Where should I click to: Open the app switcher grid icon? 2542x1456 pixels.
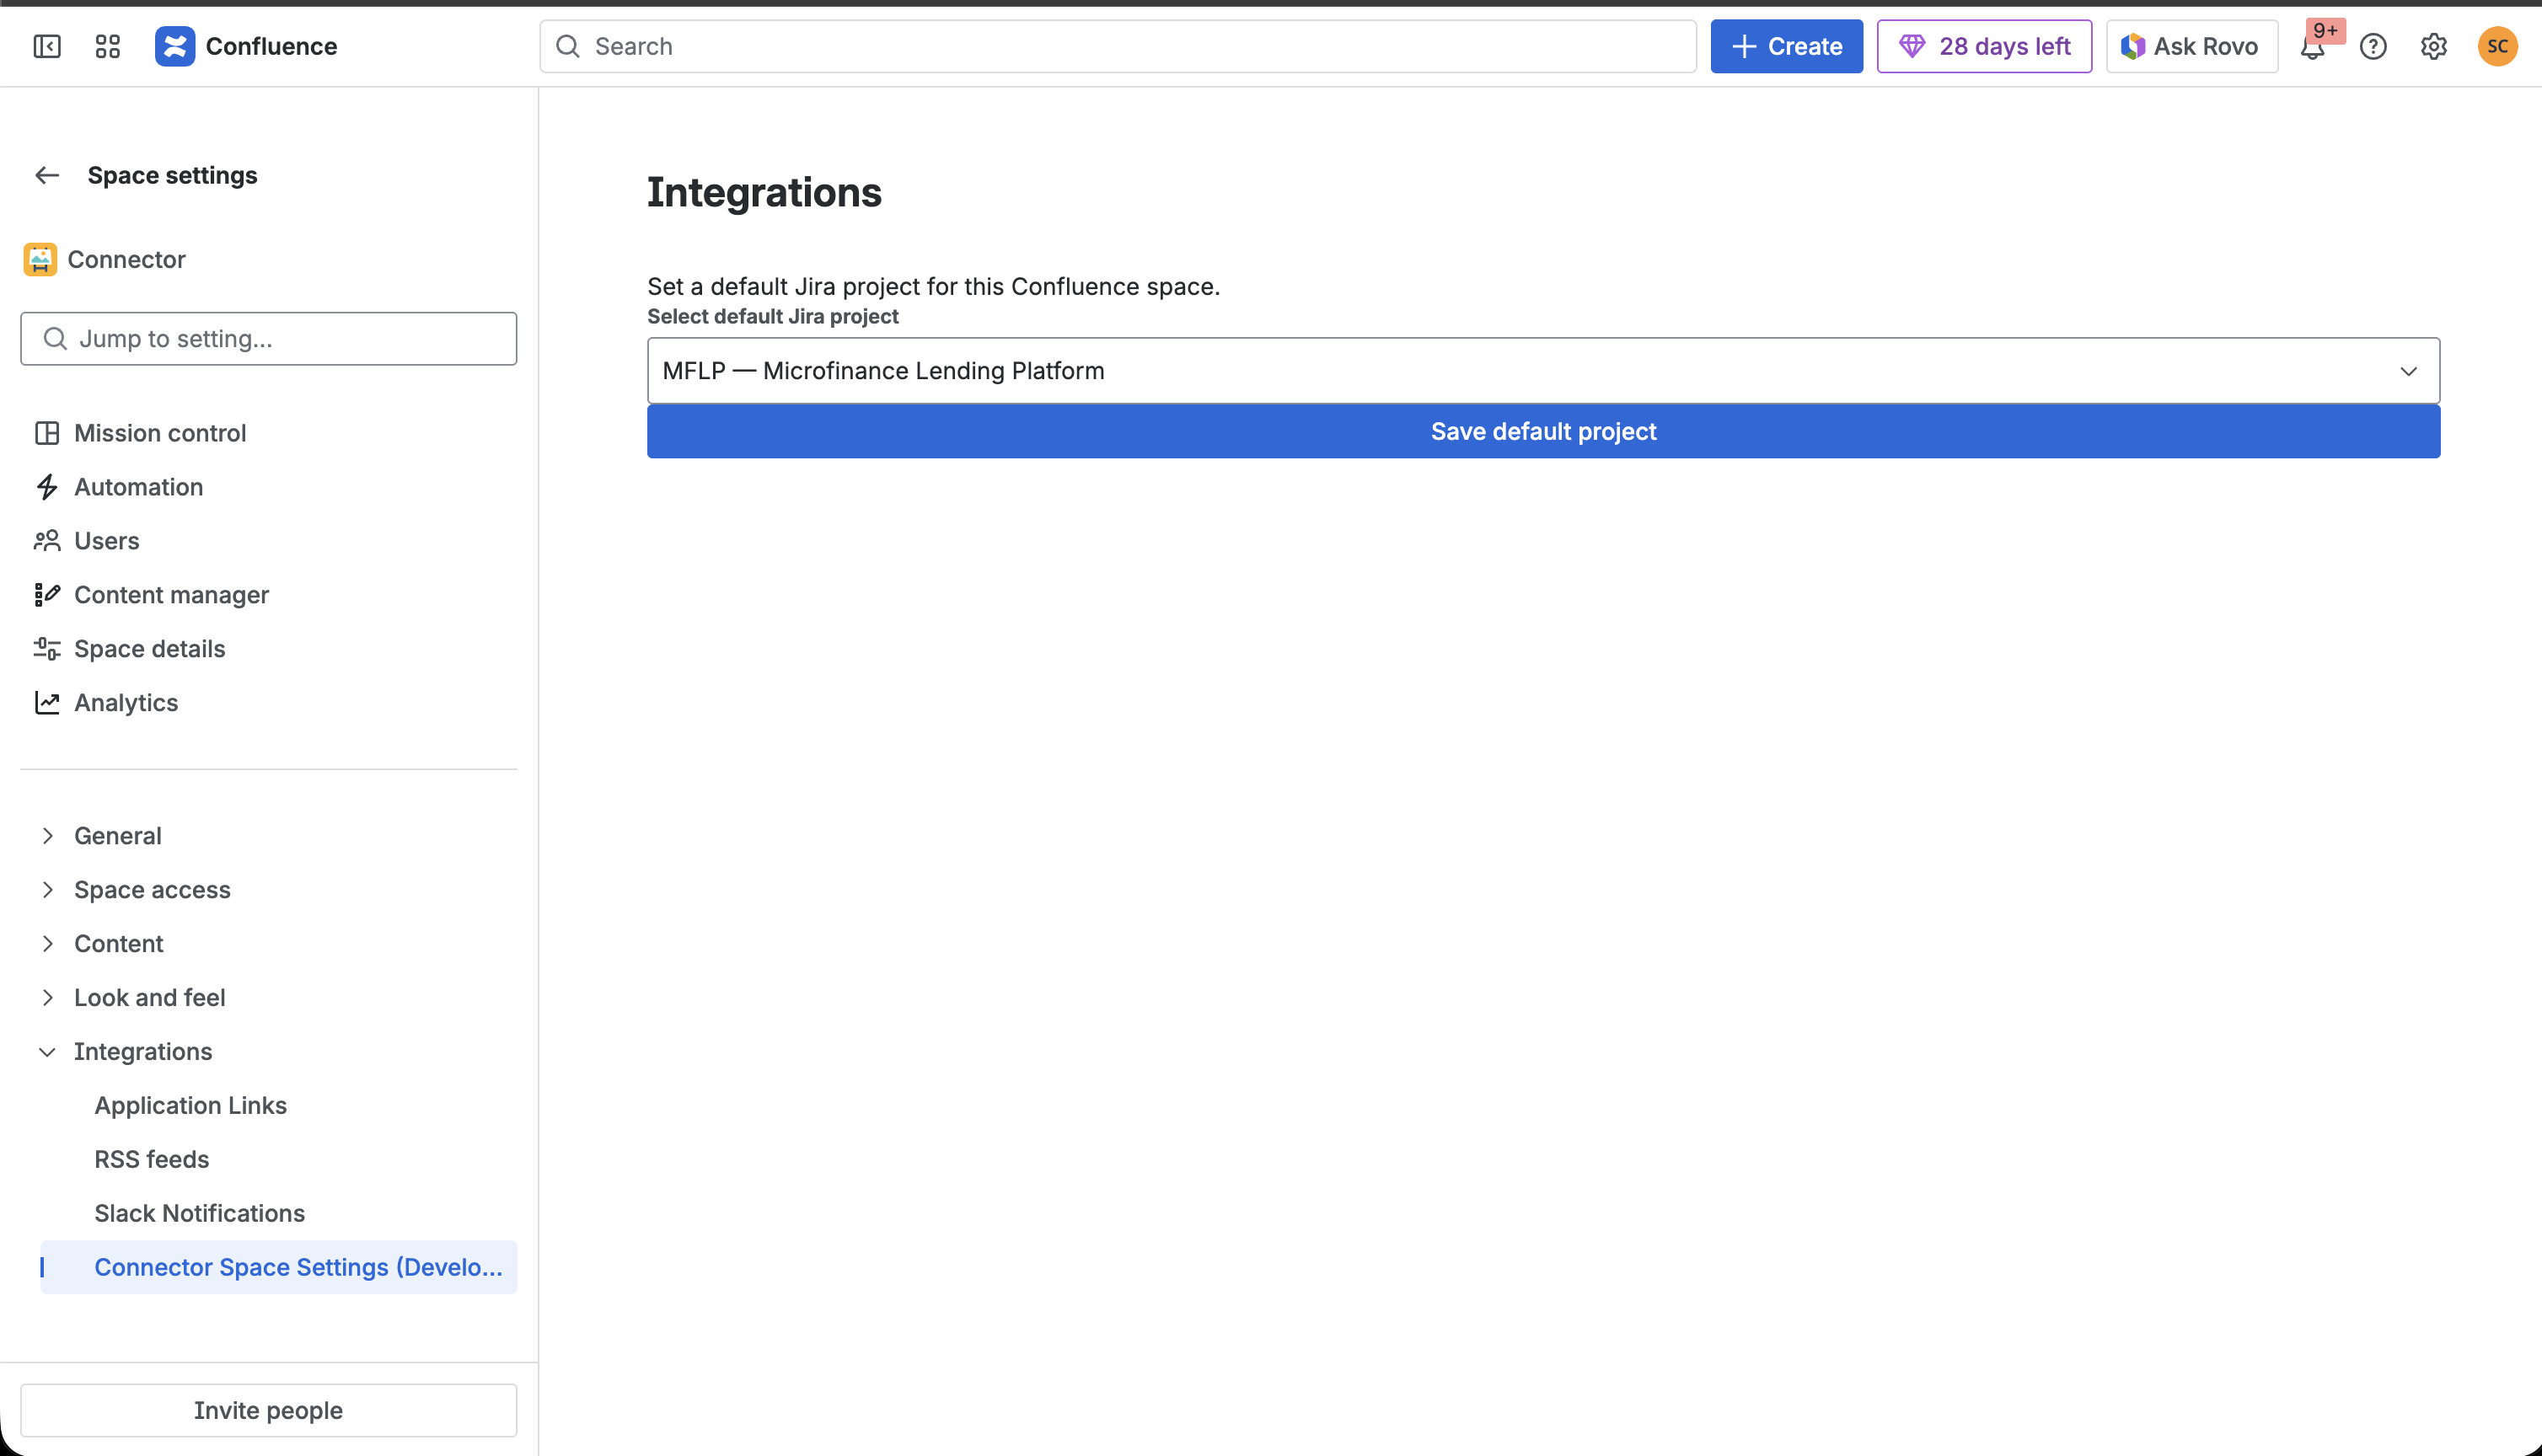click(108, 46)
